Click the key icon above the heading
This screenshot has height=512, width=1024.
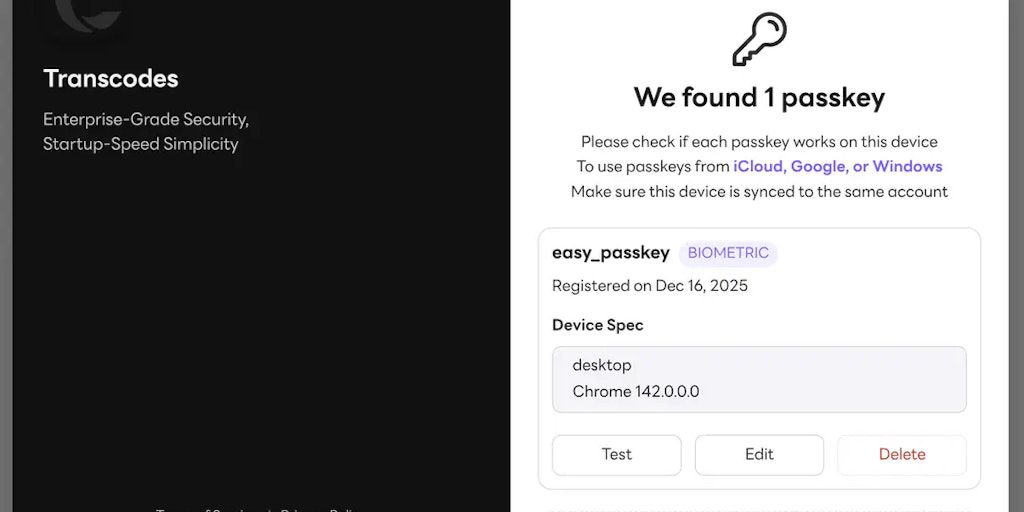coord(759,39)
